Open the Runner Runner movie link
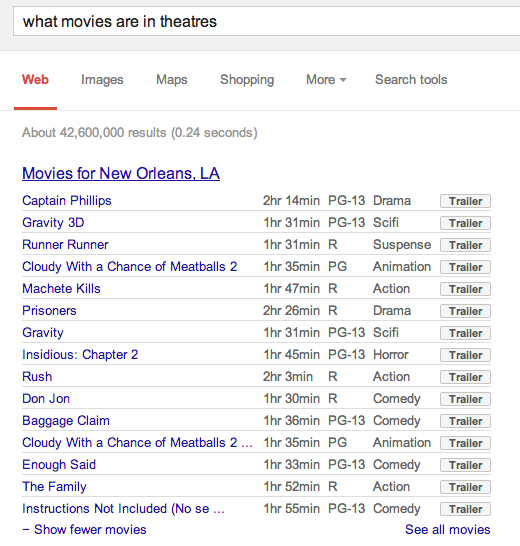 point(65,244)
